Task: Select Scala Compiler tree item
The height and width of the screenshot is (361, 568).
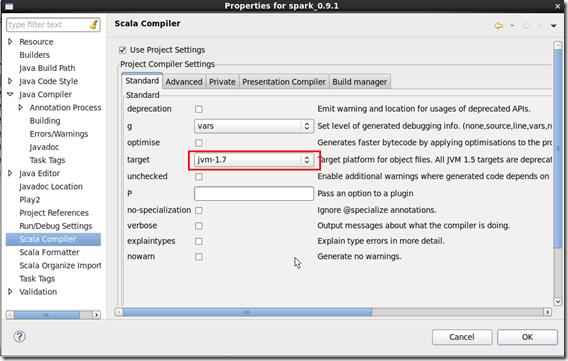Action: 53,239
